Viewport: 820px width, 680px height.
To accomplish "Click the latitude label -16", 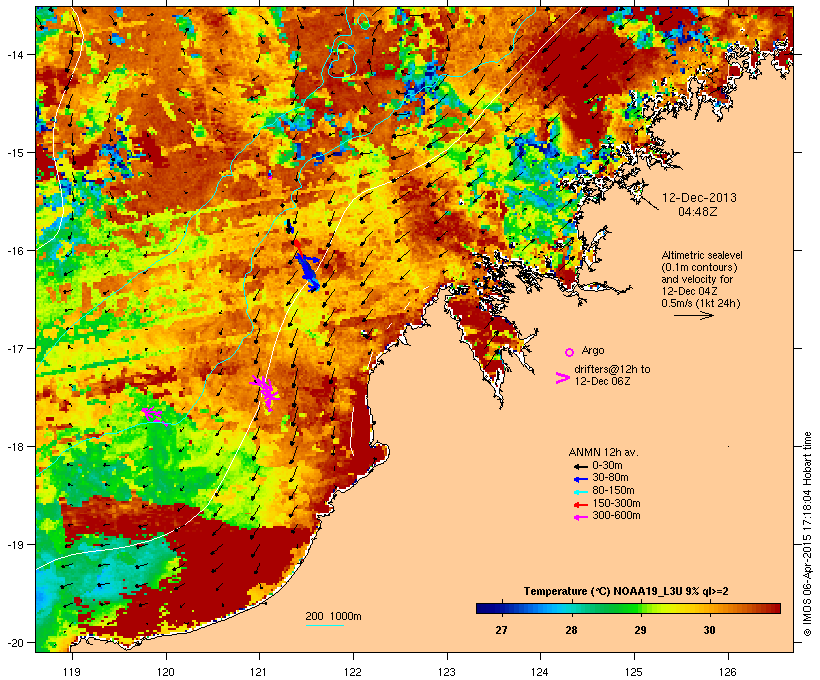I will click(14, 251).
